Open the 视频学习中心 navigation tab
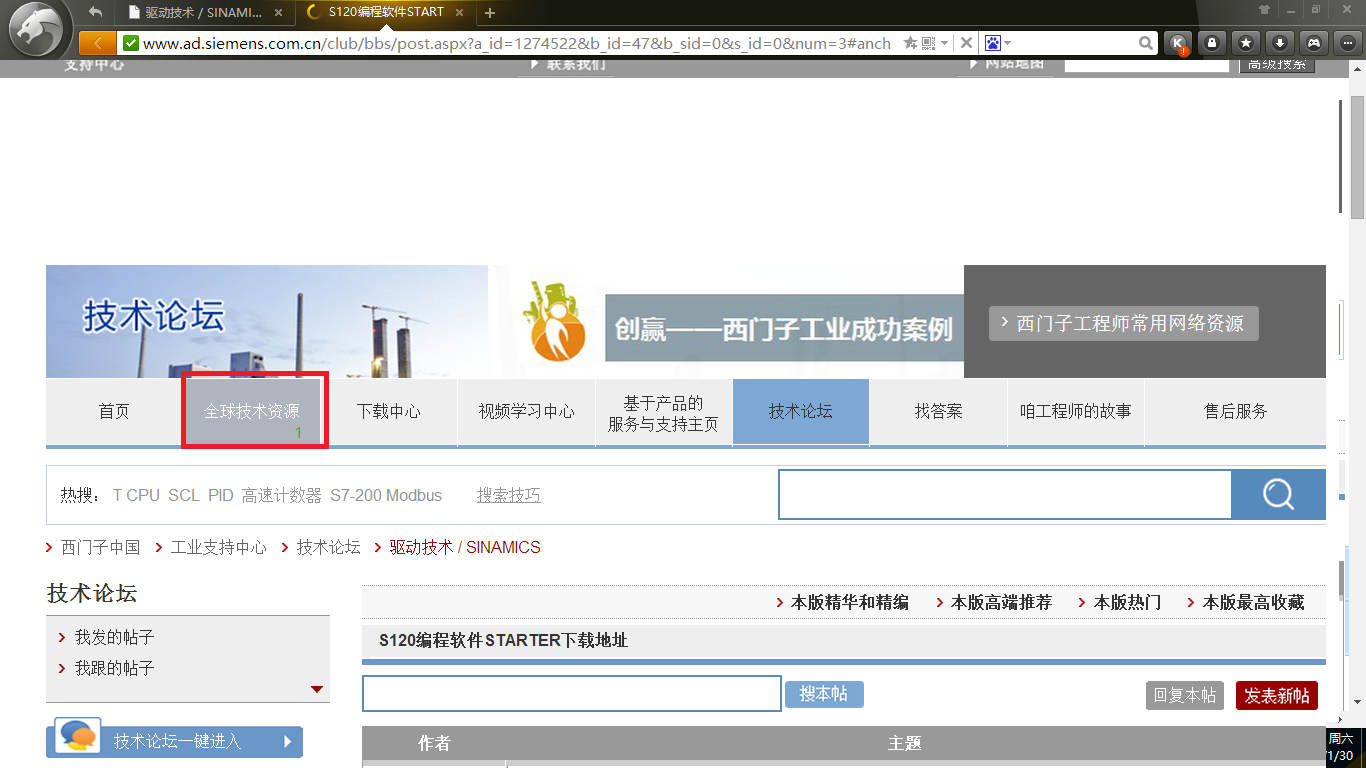The width and height of the screenshot is (1366, 768). (526, 411)
